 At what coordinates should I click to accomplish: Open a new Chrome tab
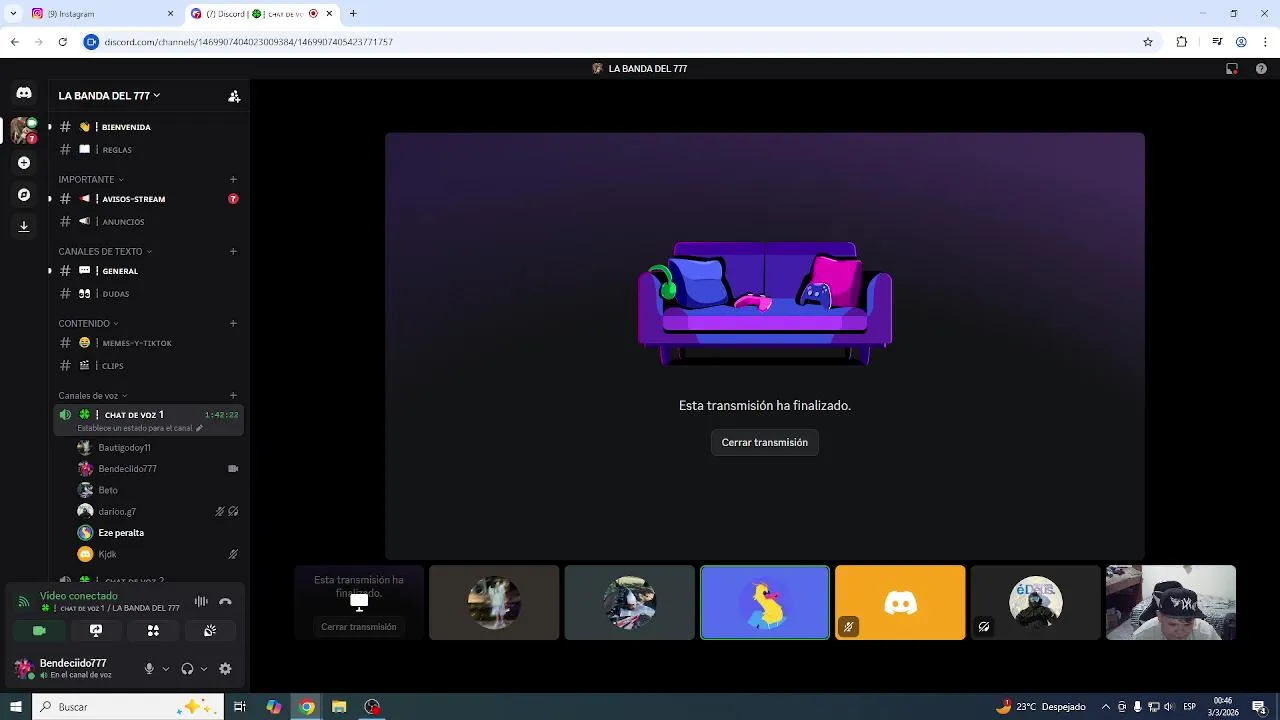(353, 14)
